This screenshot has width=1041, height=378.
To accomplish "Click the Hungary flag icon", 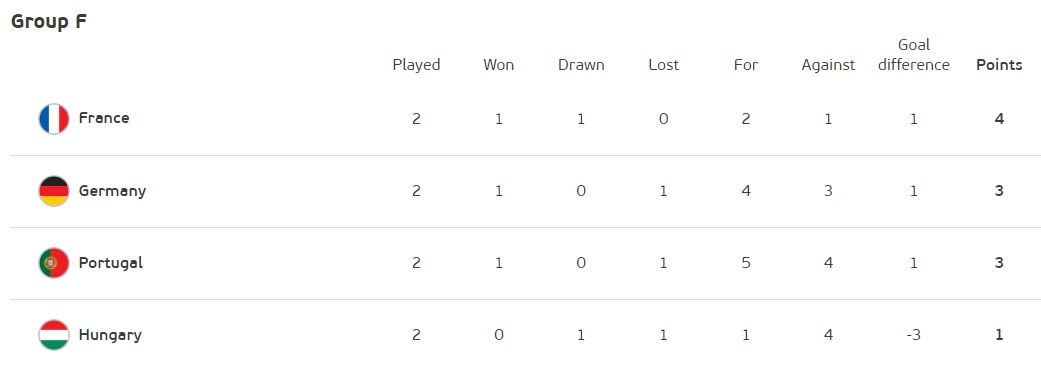I will pos(54,335).
